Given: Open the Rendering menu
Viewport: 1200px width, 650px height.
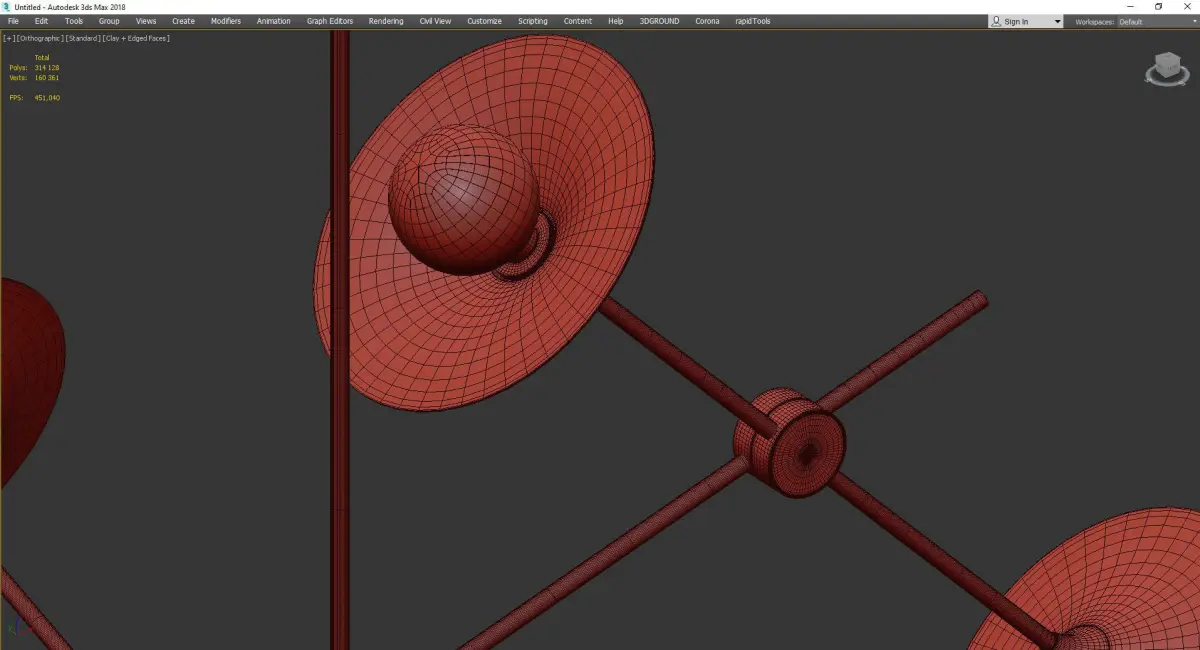Looking at the screenshot, I should pos(386,21).
